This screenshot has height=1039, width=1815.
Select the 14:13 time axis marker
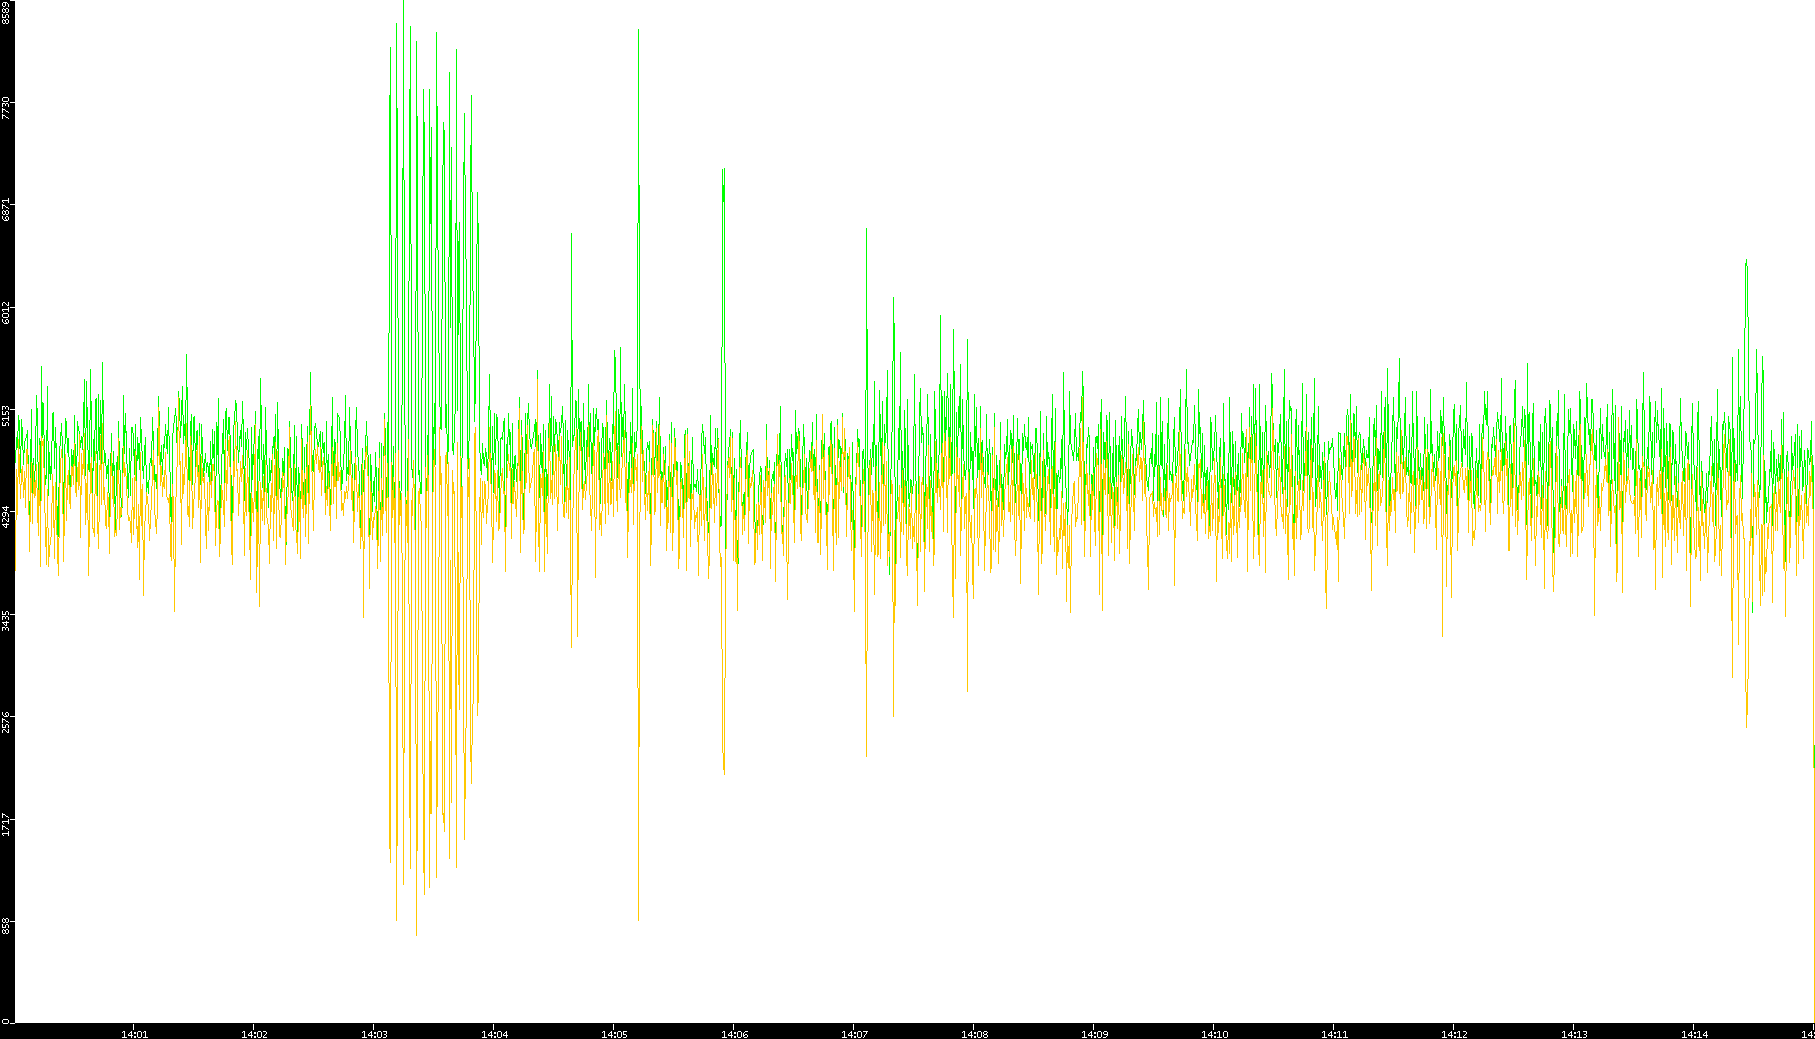tap(1574, 1034)
